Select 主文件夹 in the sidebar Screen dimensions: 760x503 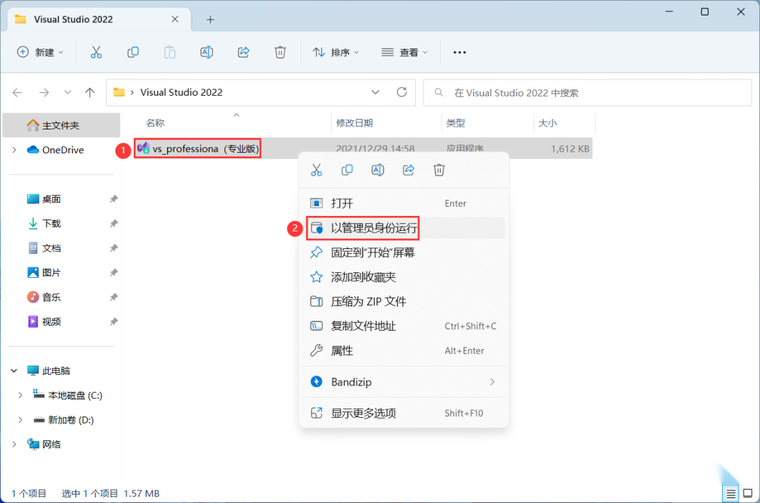[x=62, y=126]
